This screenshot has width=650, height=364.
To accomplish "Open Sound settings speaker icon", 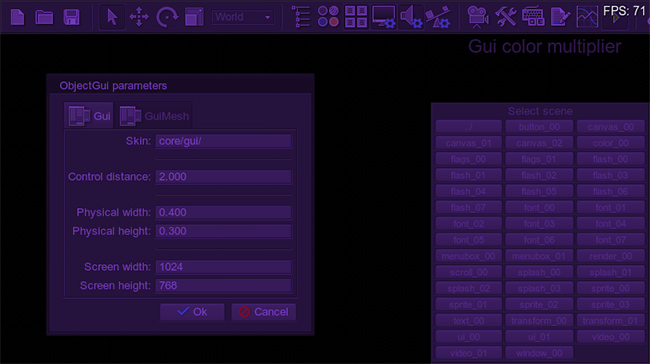I will pos(411,17).
